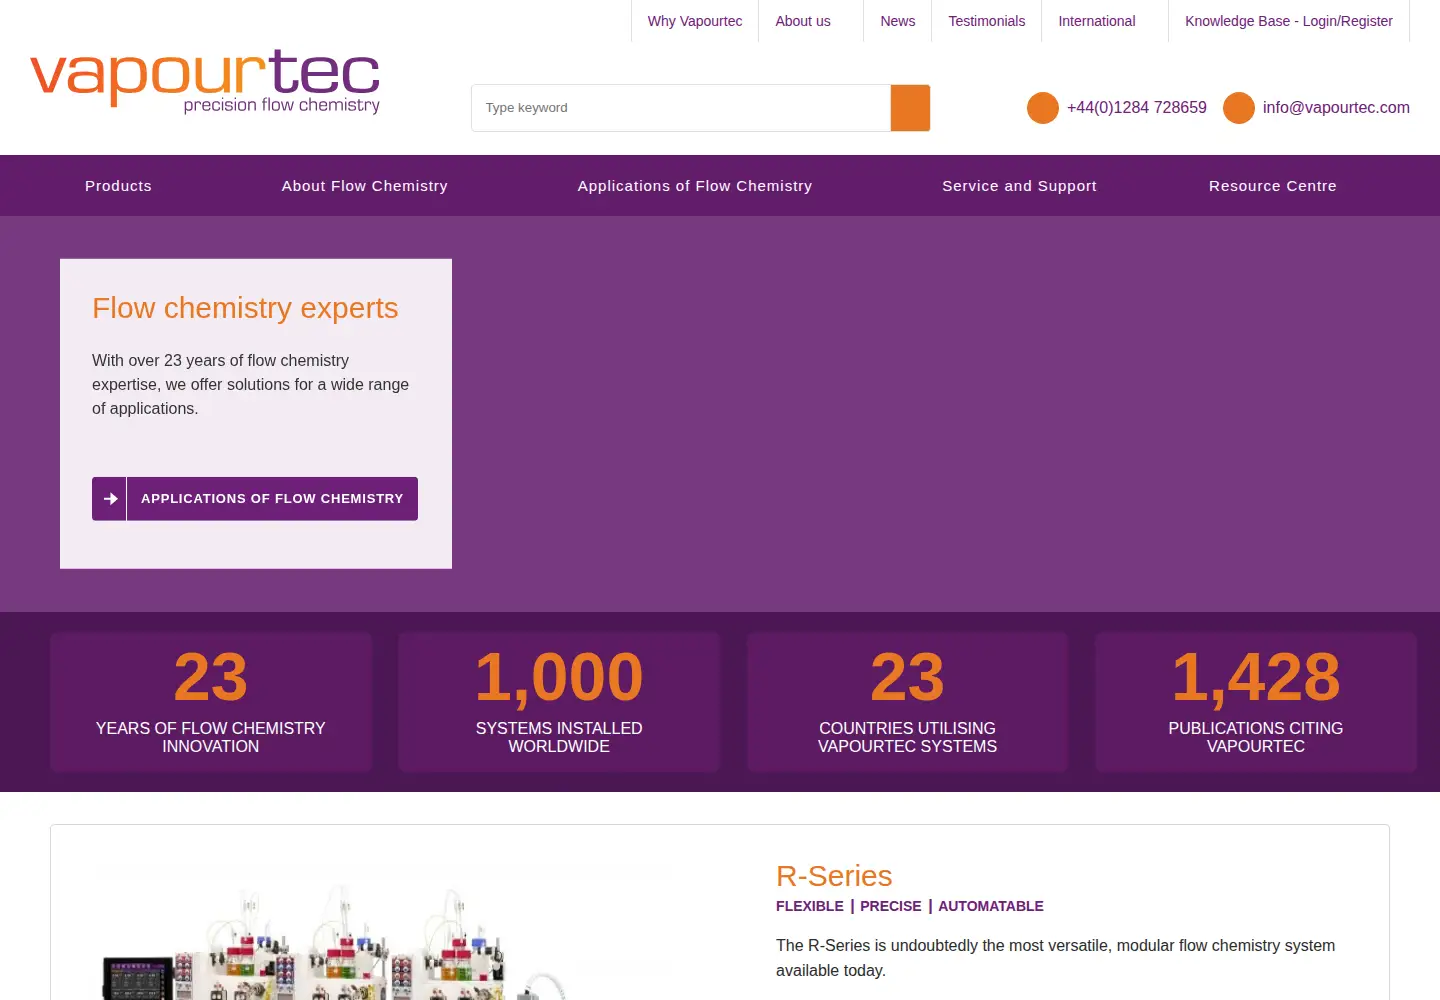Click the orange search button
The image size is (1440, 1000).
pyautogui.click(x=910, y=108)
